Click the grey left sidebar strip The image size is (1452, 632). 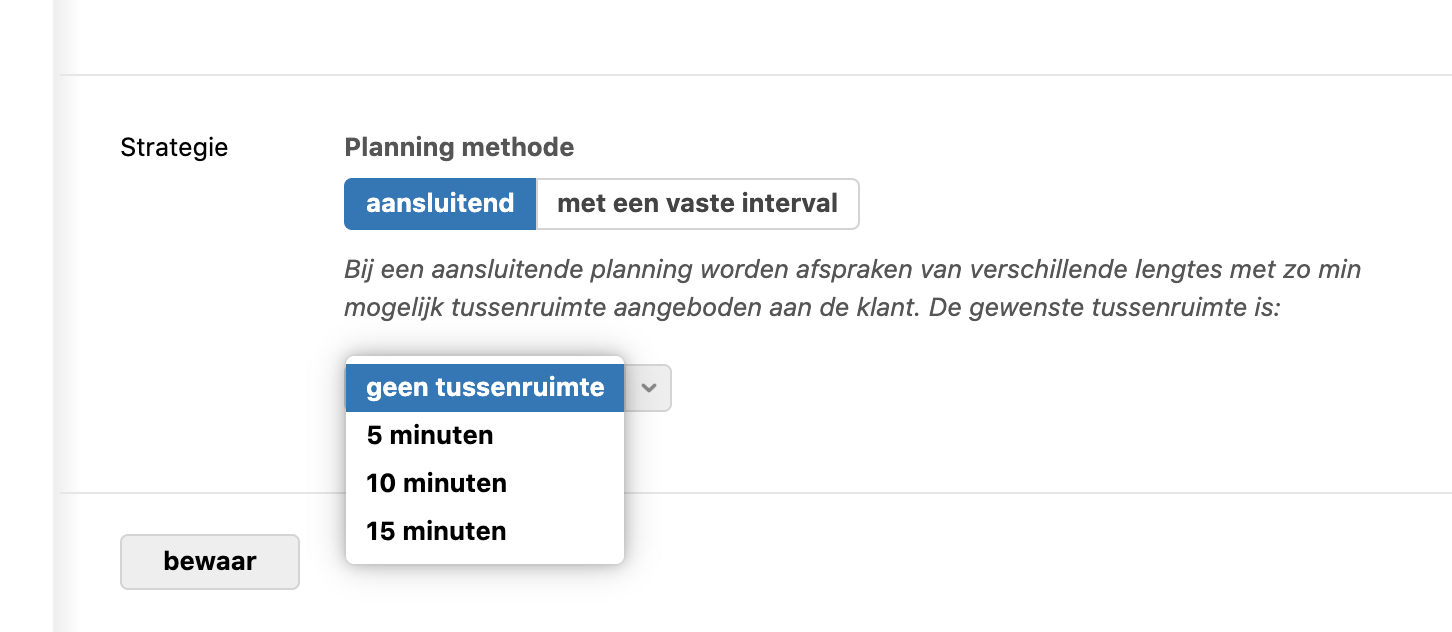pos(26,316)
